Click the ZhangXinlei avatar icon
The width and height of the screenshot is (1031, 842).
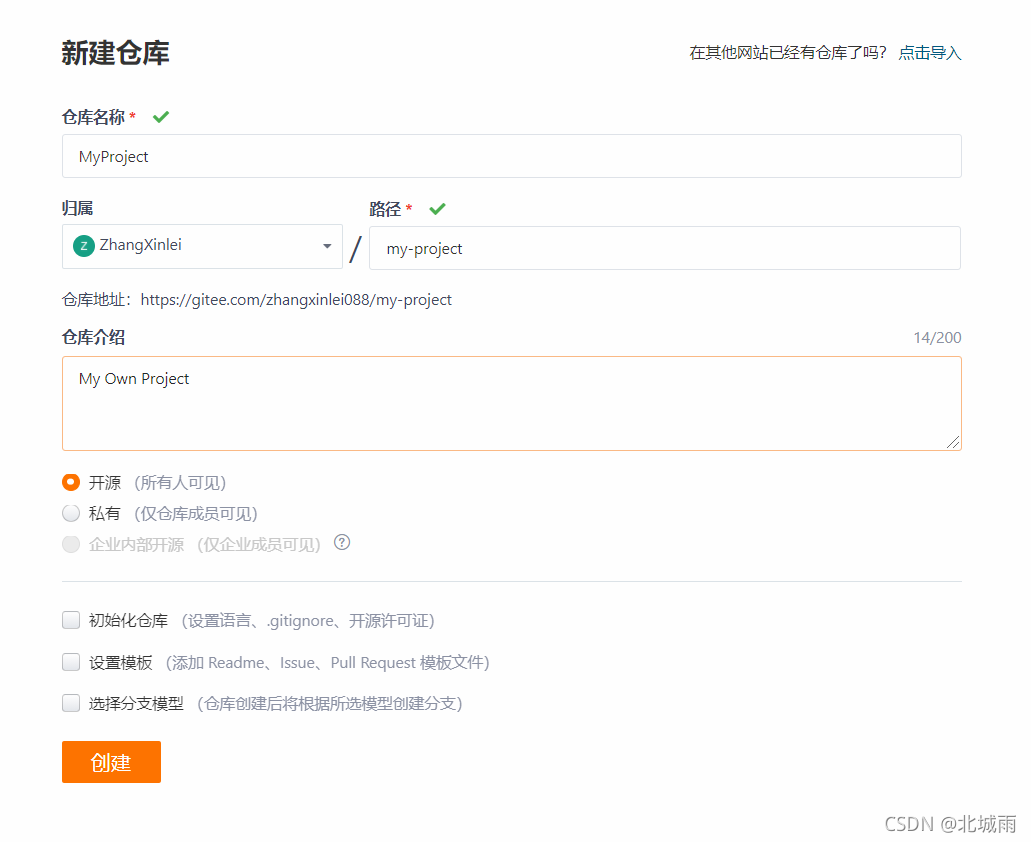84,245
